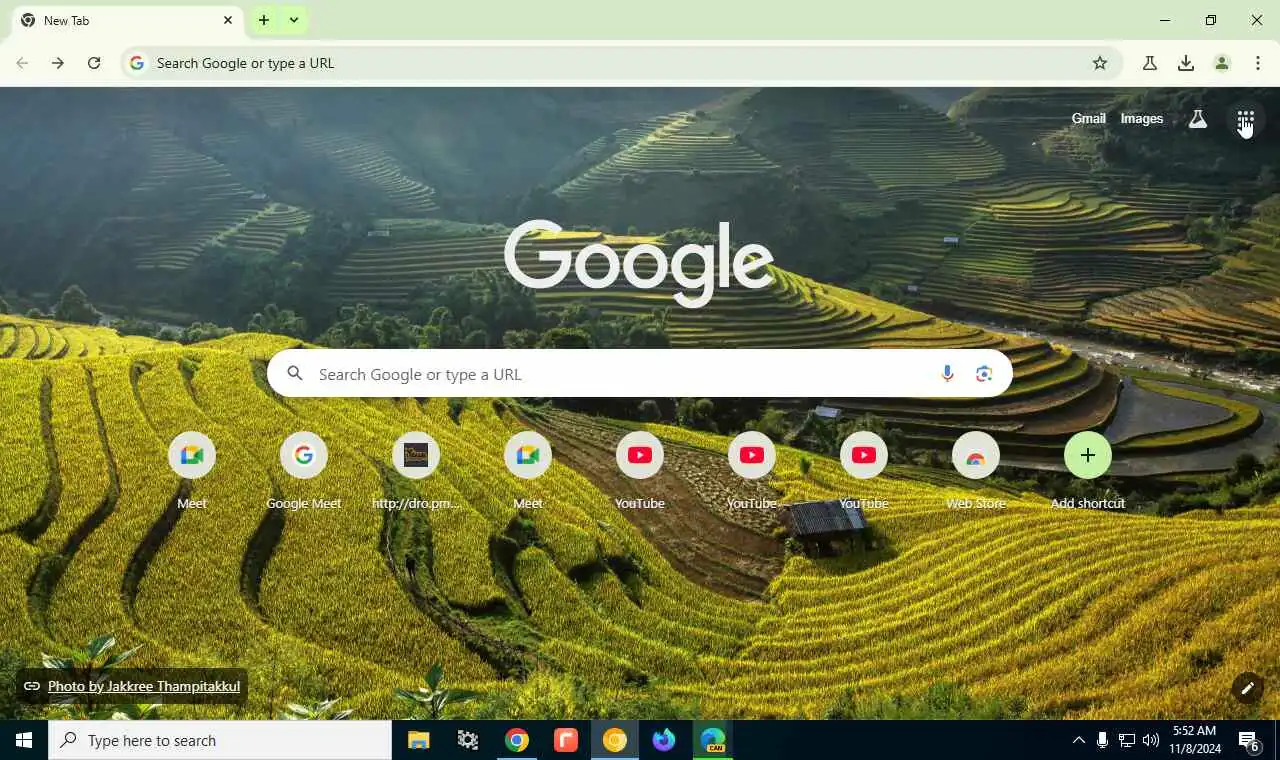This screenshot has width=1280, height=760.
Task: Open Google Chrome taskbar icon
Action: point(517,740)
